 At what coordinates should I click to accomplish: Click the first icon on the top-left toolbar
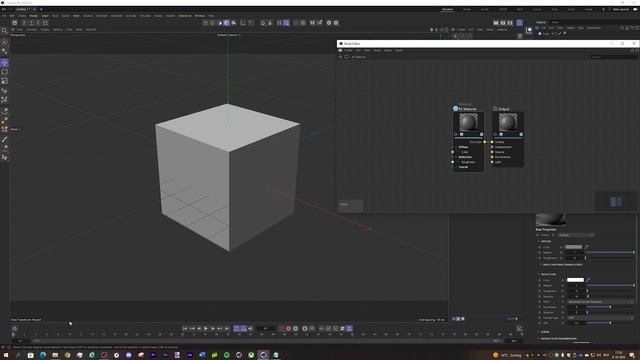click(15, 23)
